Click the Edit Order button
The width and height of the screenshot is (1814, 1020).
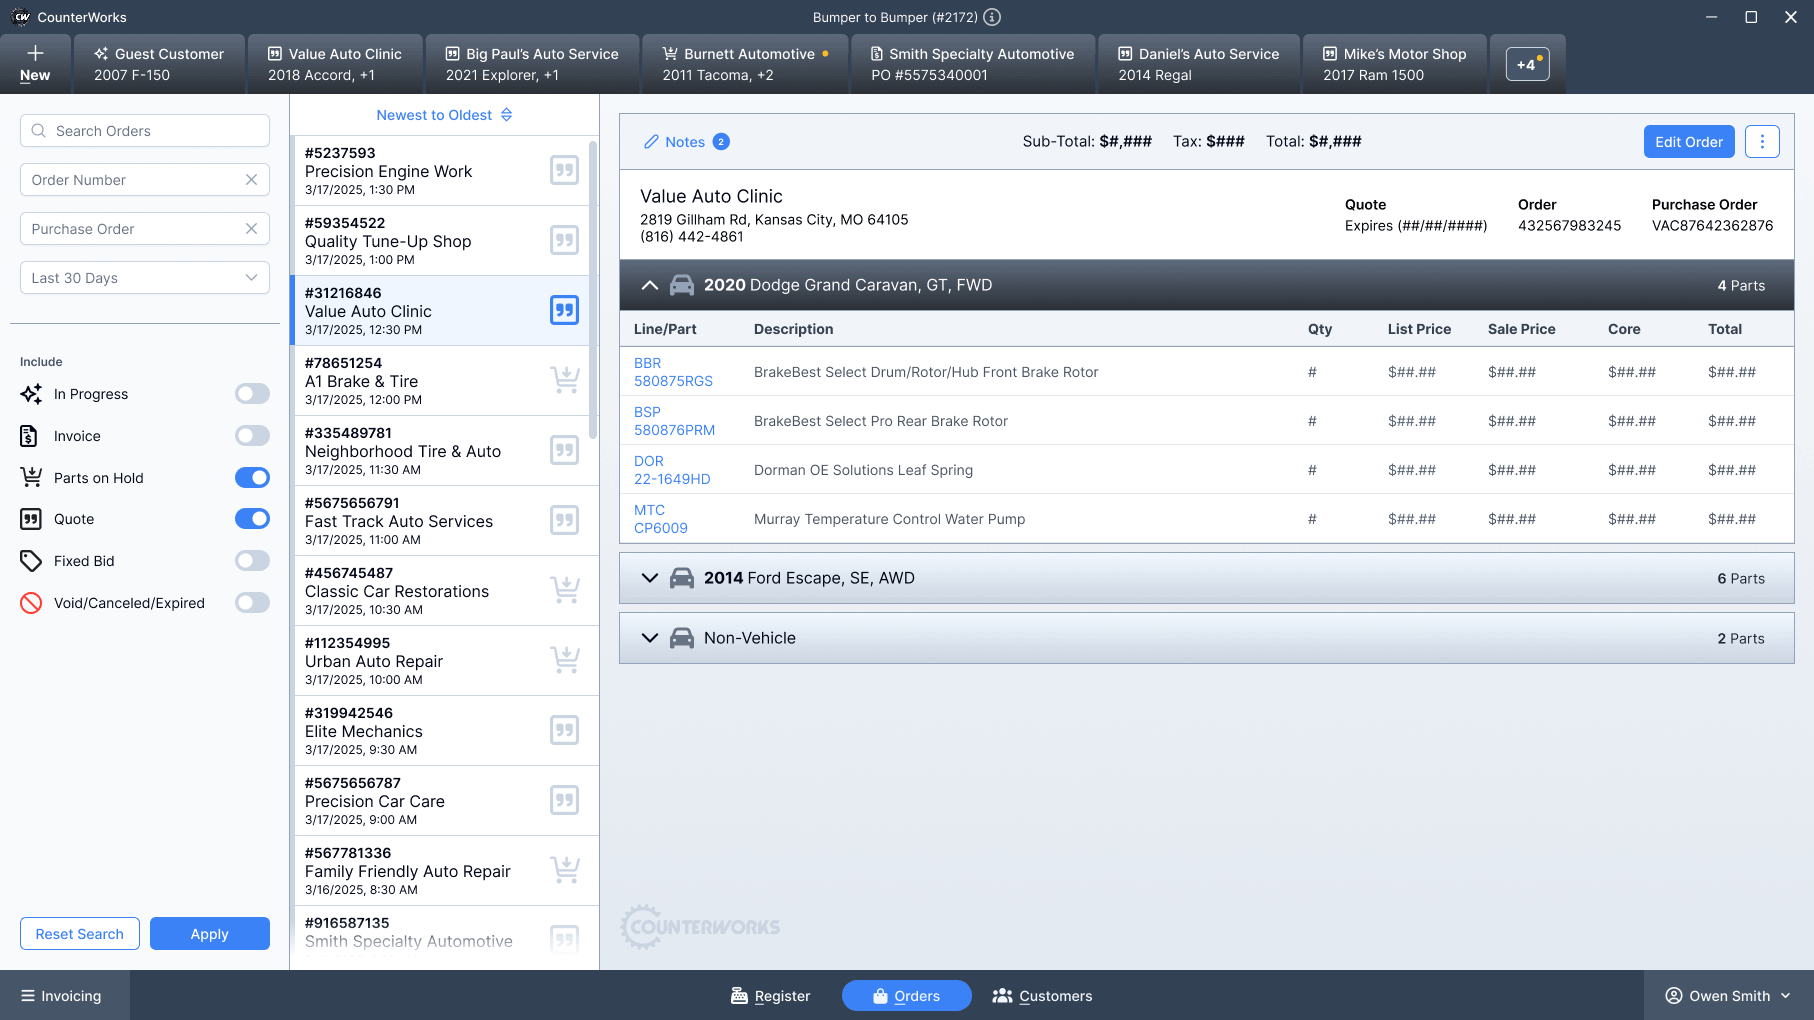pyautogui.click(x=1688, y=142)
